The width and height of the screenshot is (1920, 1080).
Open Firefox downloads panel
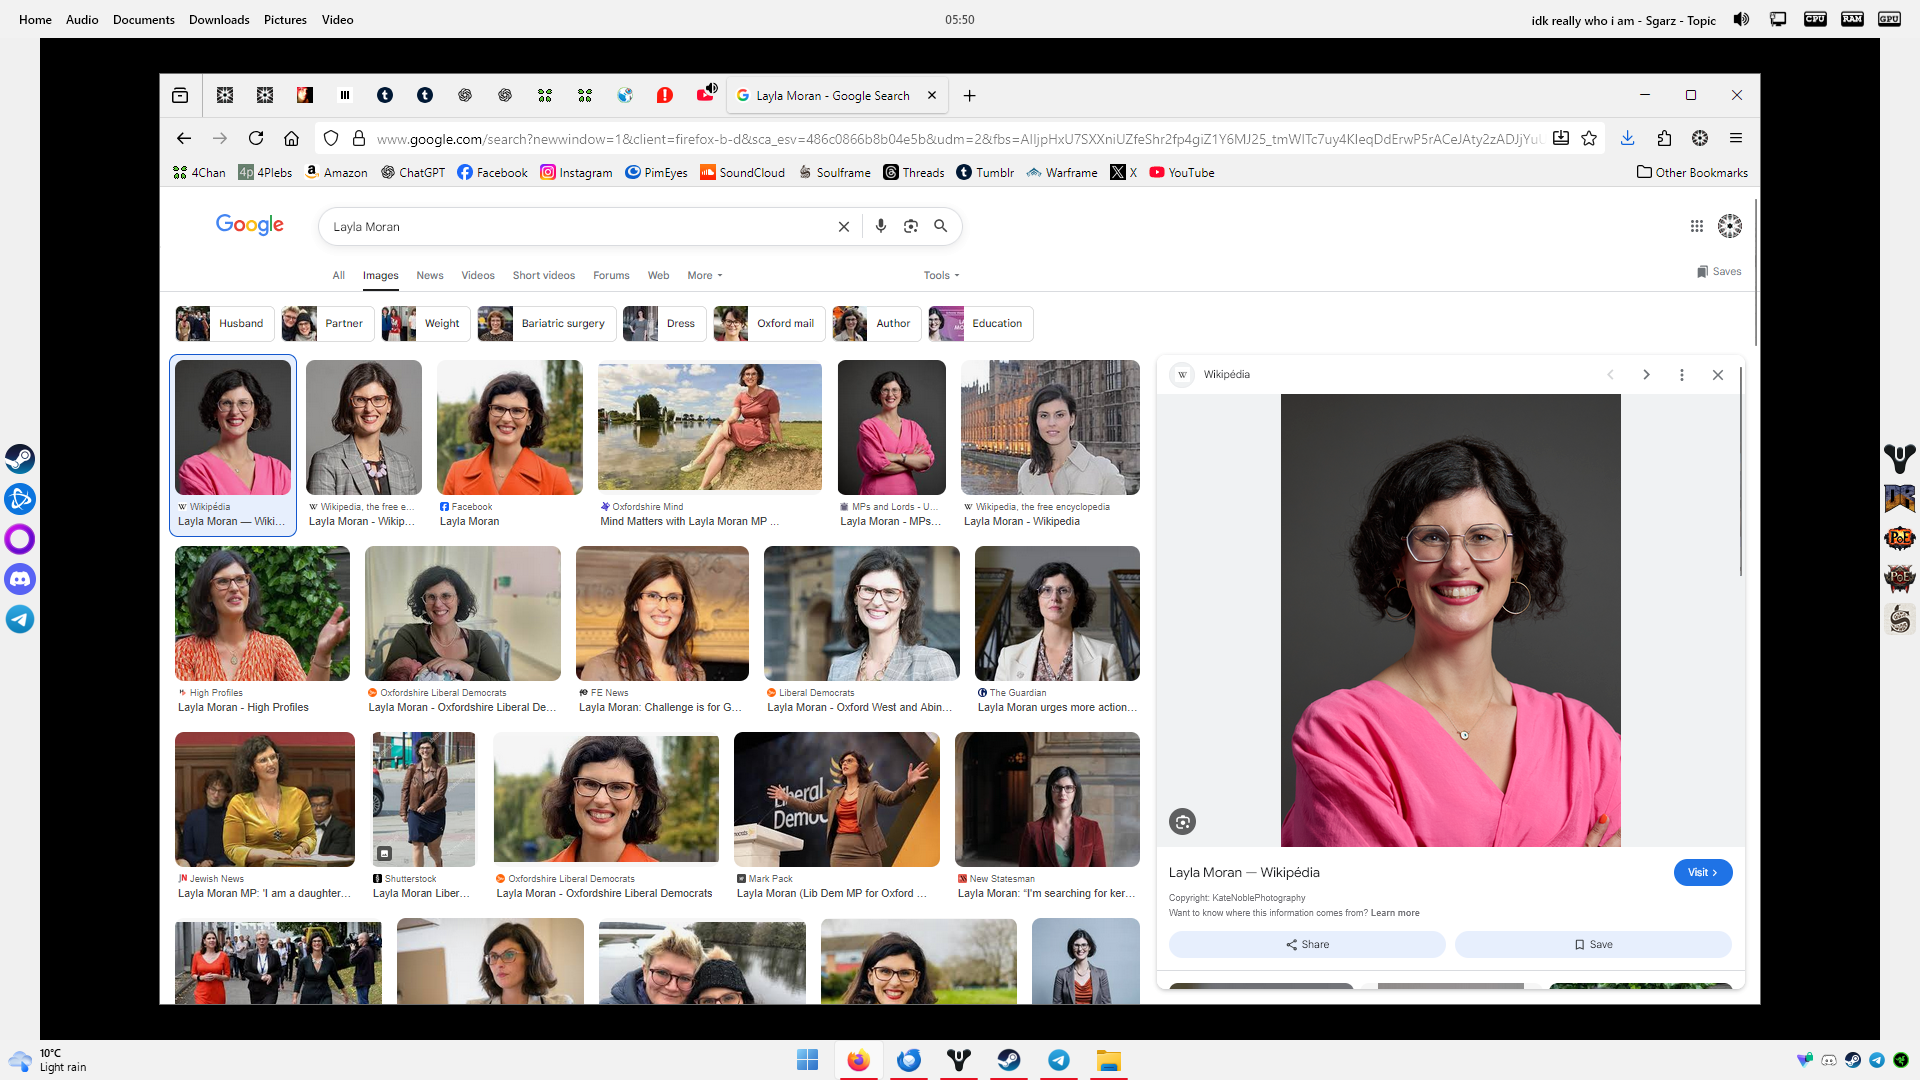tap(1627, 138)
